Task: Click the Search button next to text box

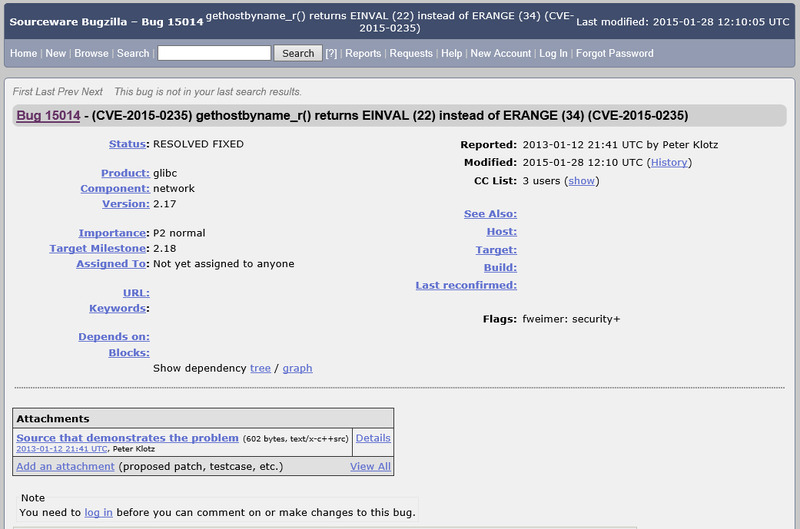Action: point(298,53)
